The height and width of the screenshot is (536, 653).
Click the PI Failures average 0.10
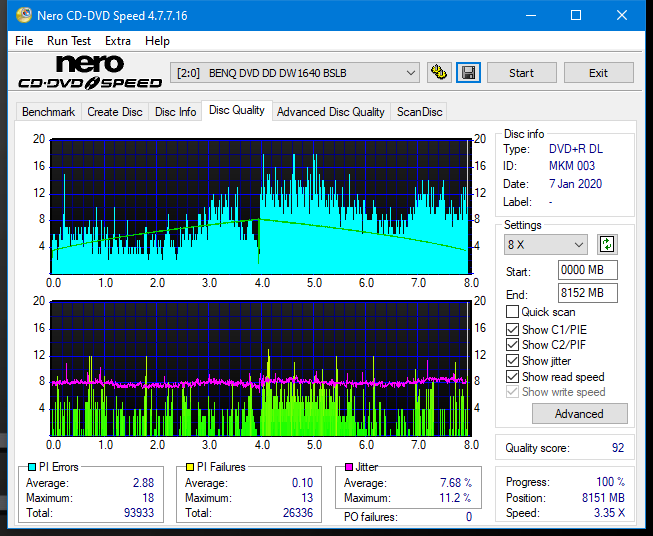point(302,483)
